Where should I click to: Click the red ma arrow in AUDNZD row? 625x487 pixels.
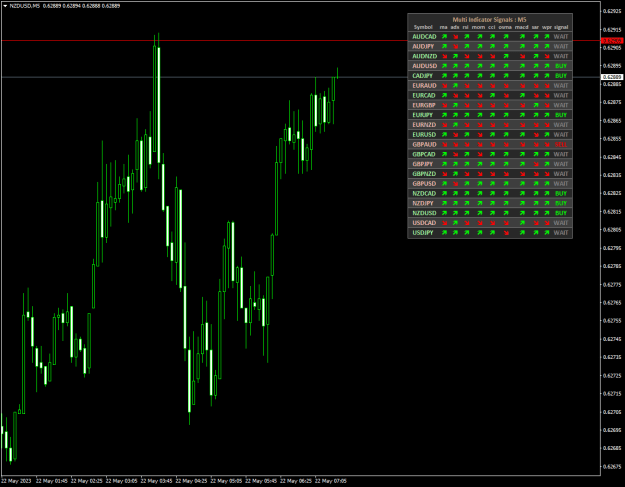click(444, 56)
